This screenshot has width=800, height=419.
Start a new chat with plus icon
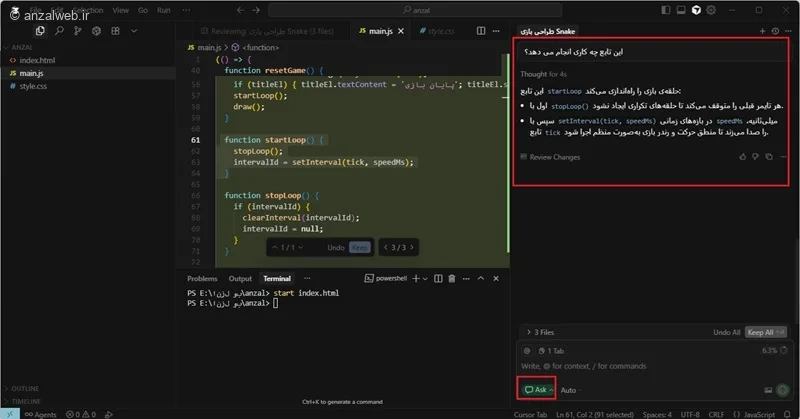[762, 31]
